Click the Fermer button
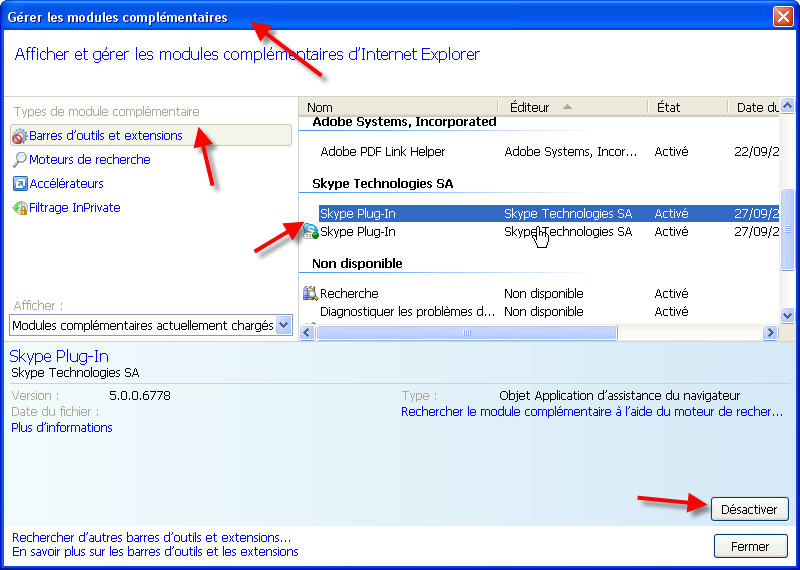This screenshot has height=570, width=800. point(750,547)
